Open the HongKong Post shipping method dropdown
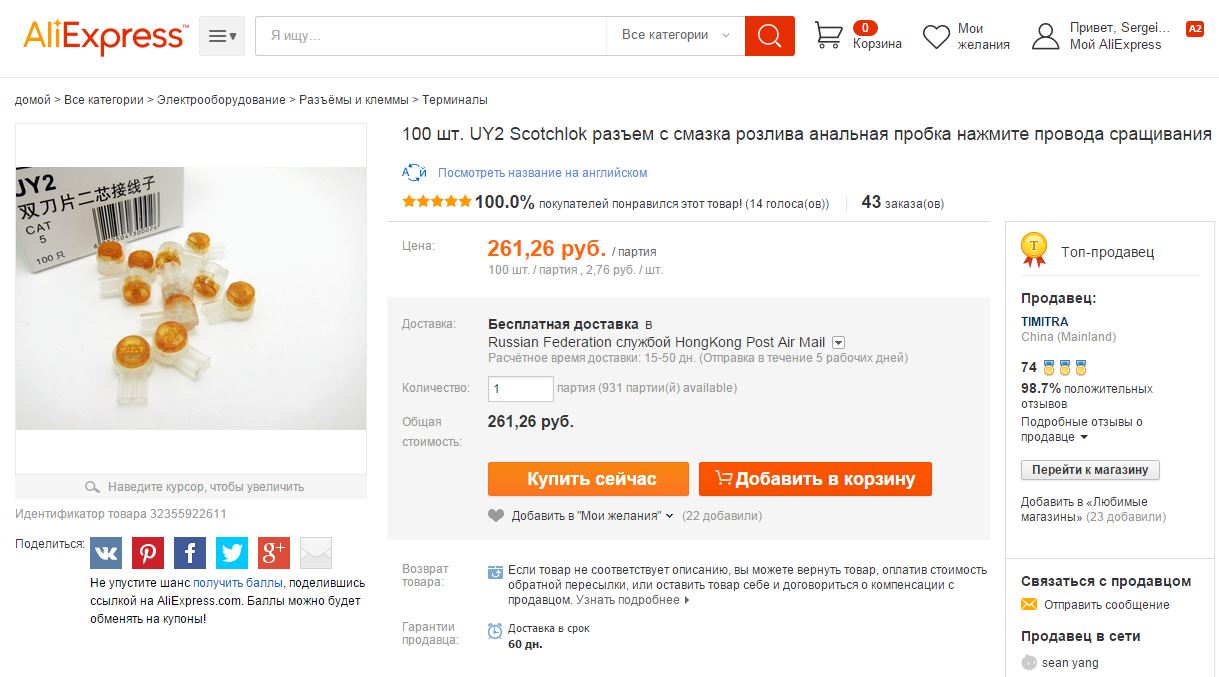This screenshot has height=677, width=1219. point(838,342)
